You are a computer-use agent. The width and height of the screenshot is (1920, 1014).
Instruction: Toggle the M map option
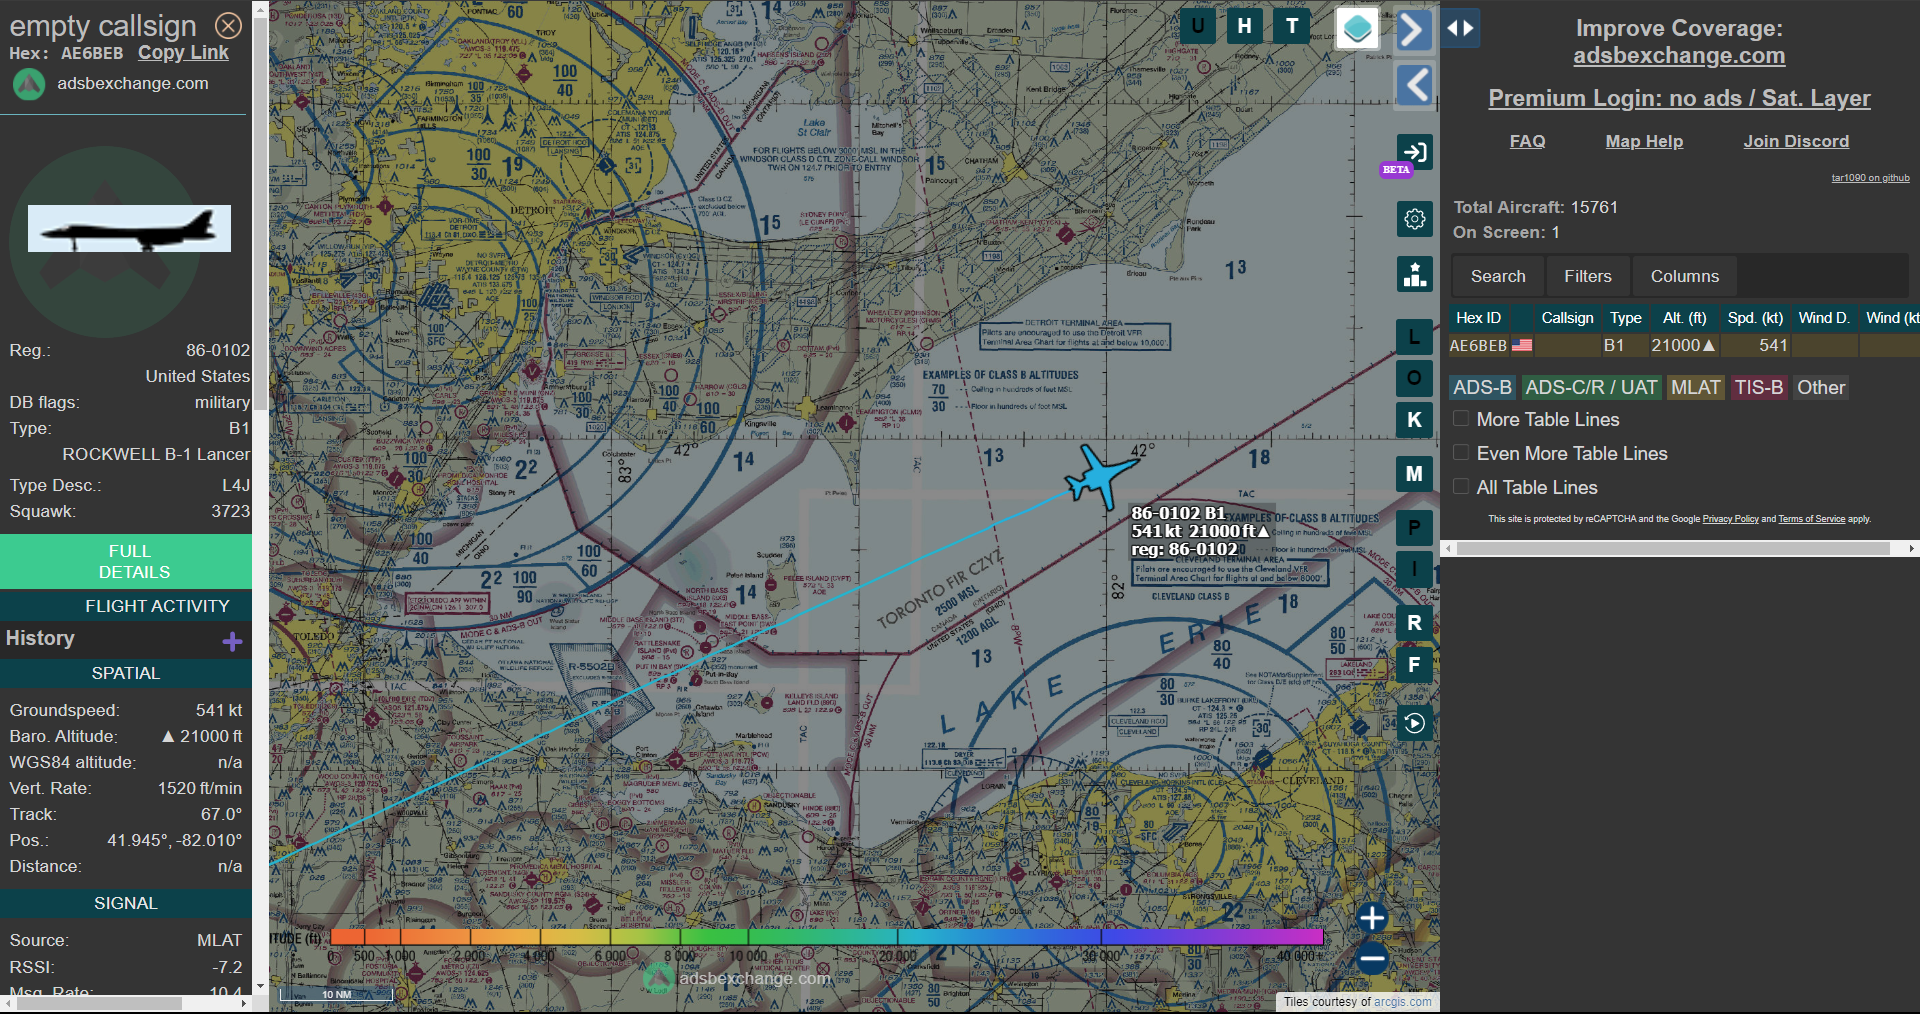click(x=1414, y=474)
